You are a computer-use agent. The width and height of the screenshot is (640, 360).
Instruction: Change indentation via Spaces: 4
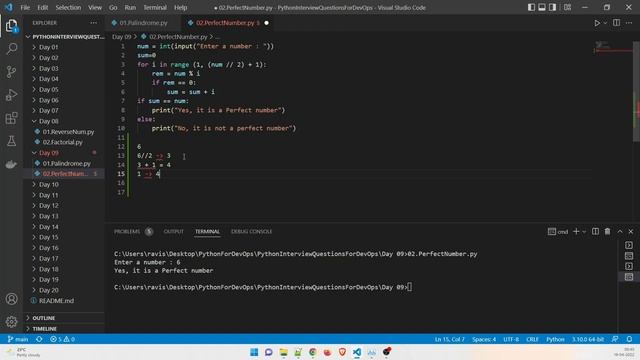[x=484, y=339]
